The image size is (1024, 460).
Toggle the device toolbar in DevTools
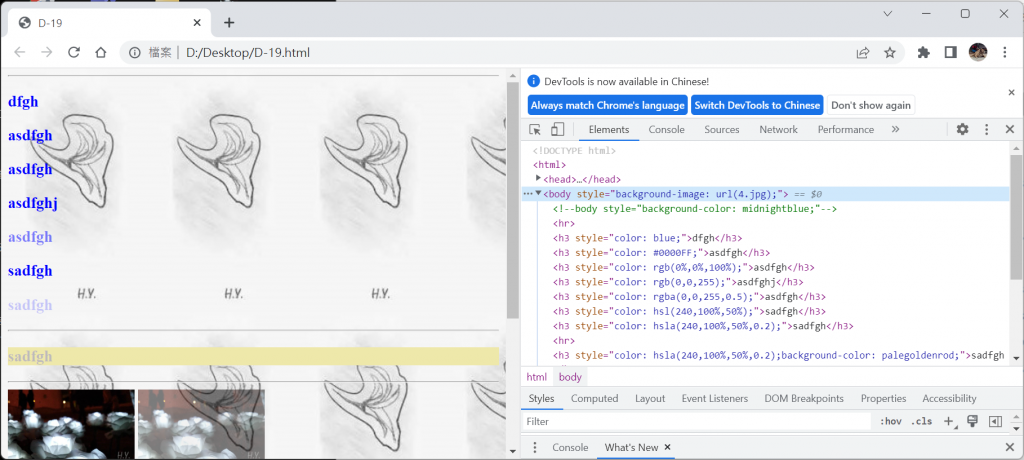(557, 129)
